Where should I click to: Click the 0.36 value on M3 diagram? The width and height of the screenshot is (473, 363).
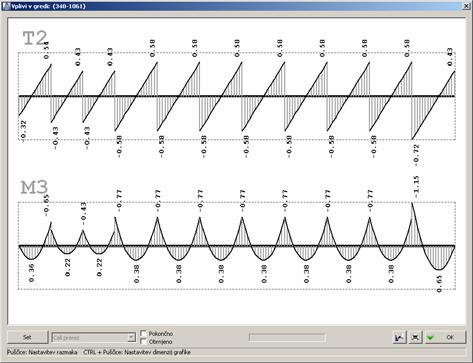[x=32, y=274]
